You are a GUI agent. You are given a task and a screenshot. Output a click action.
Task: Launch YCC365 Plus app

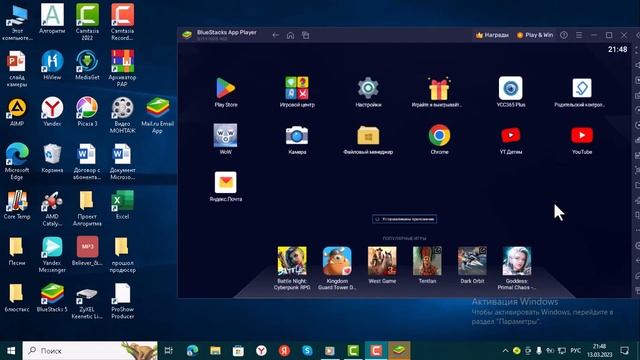[510, 88]
